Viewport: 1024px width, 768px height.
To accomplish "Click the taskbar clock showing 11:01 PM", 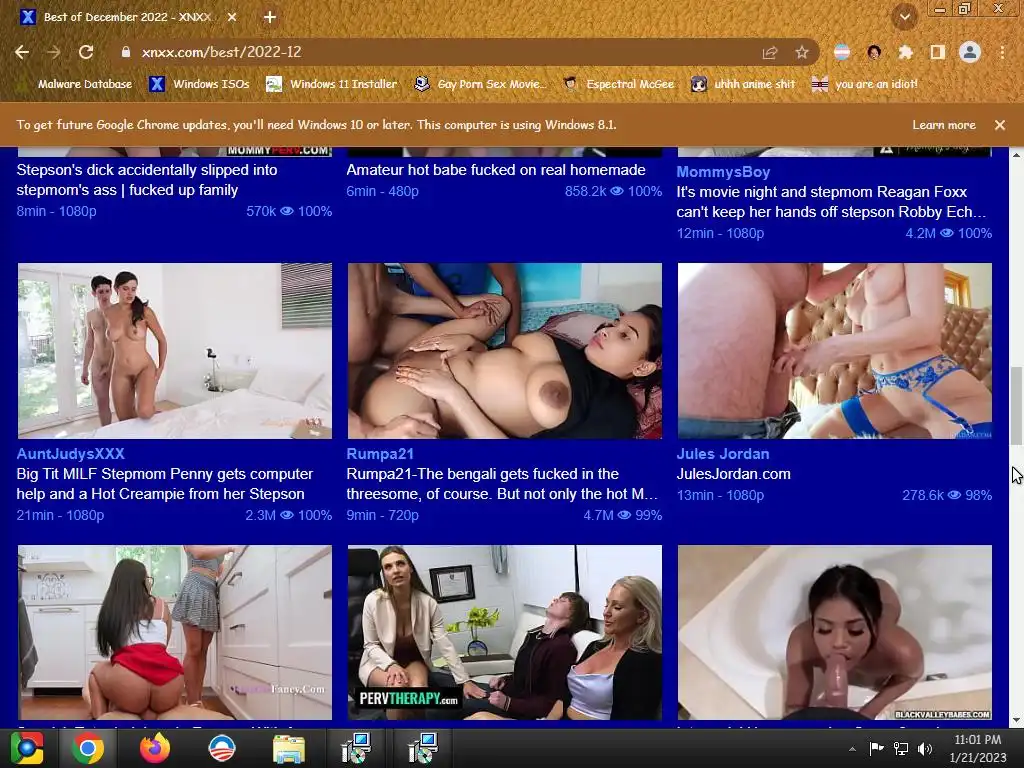I will pos(978,748).
